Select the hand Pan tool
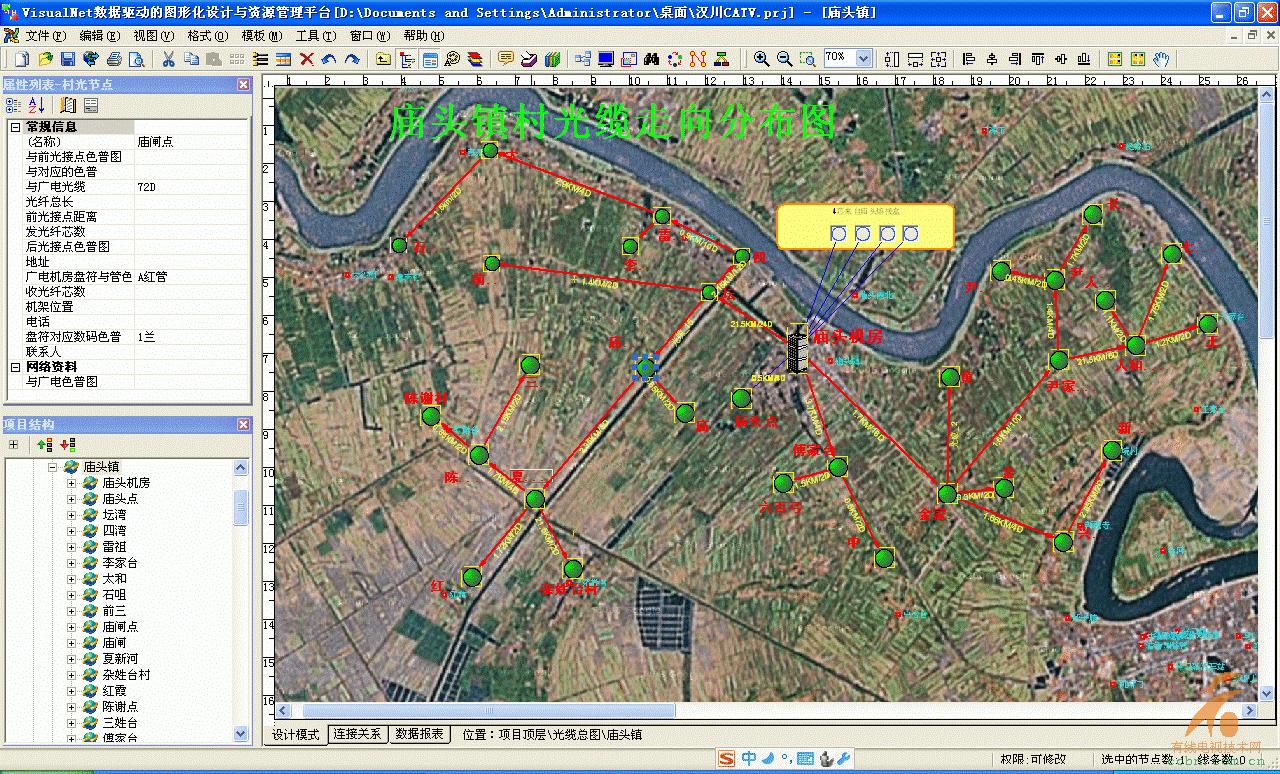Screen dimensions: 1280x774 pyautogui.click(x=1162, y=60)
